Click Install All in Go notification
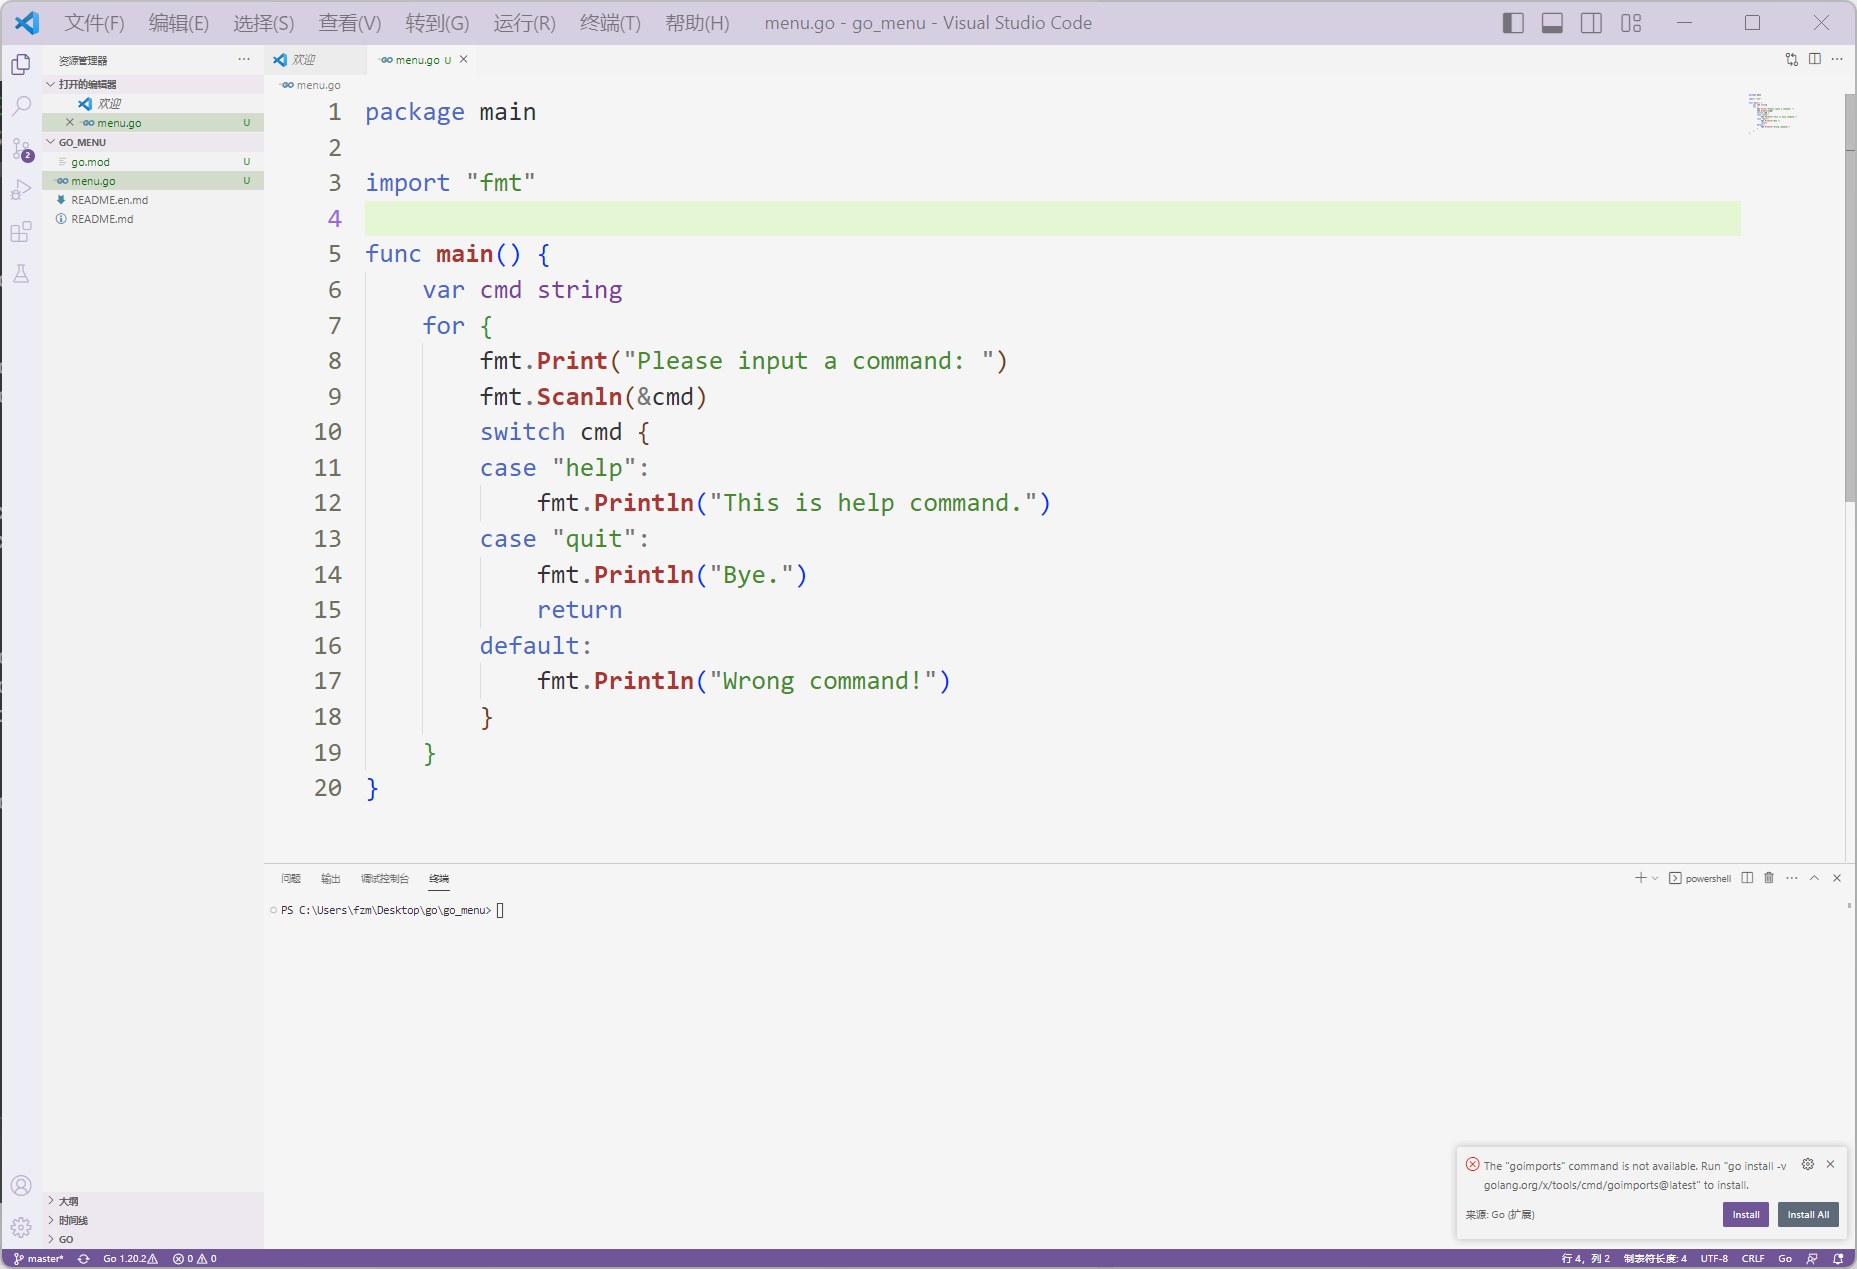Image resolution: width=1857 pixels, height=1269 pixels. [1808, 1214]
